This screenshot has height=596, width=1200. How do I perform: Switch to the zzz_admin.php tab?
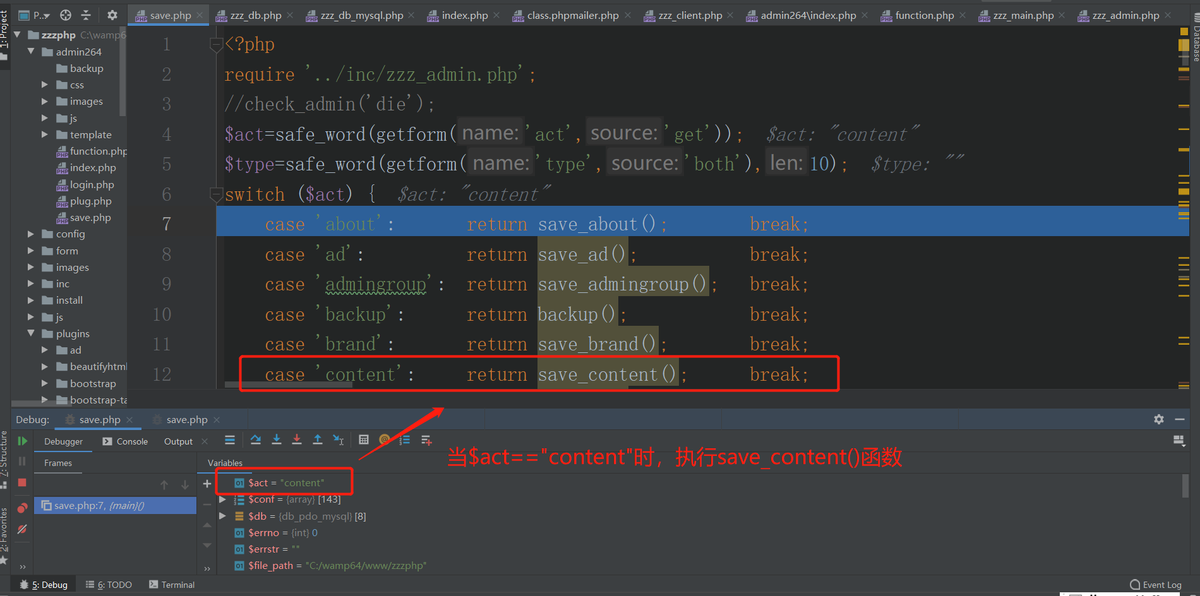click(1125, 16)
